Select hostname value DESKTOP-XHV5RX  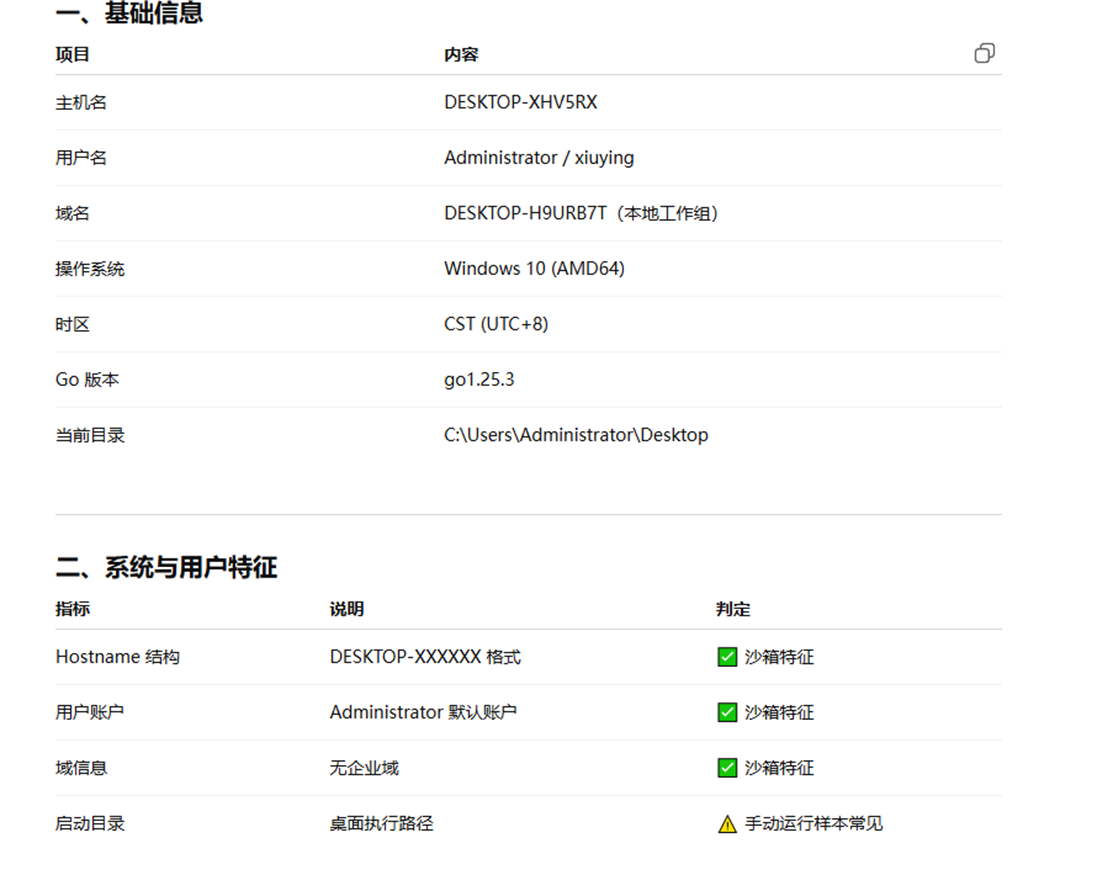521,102
